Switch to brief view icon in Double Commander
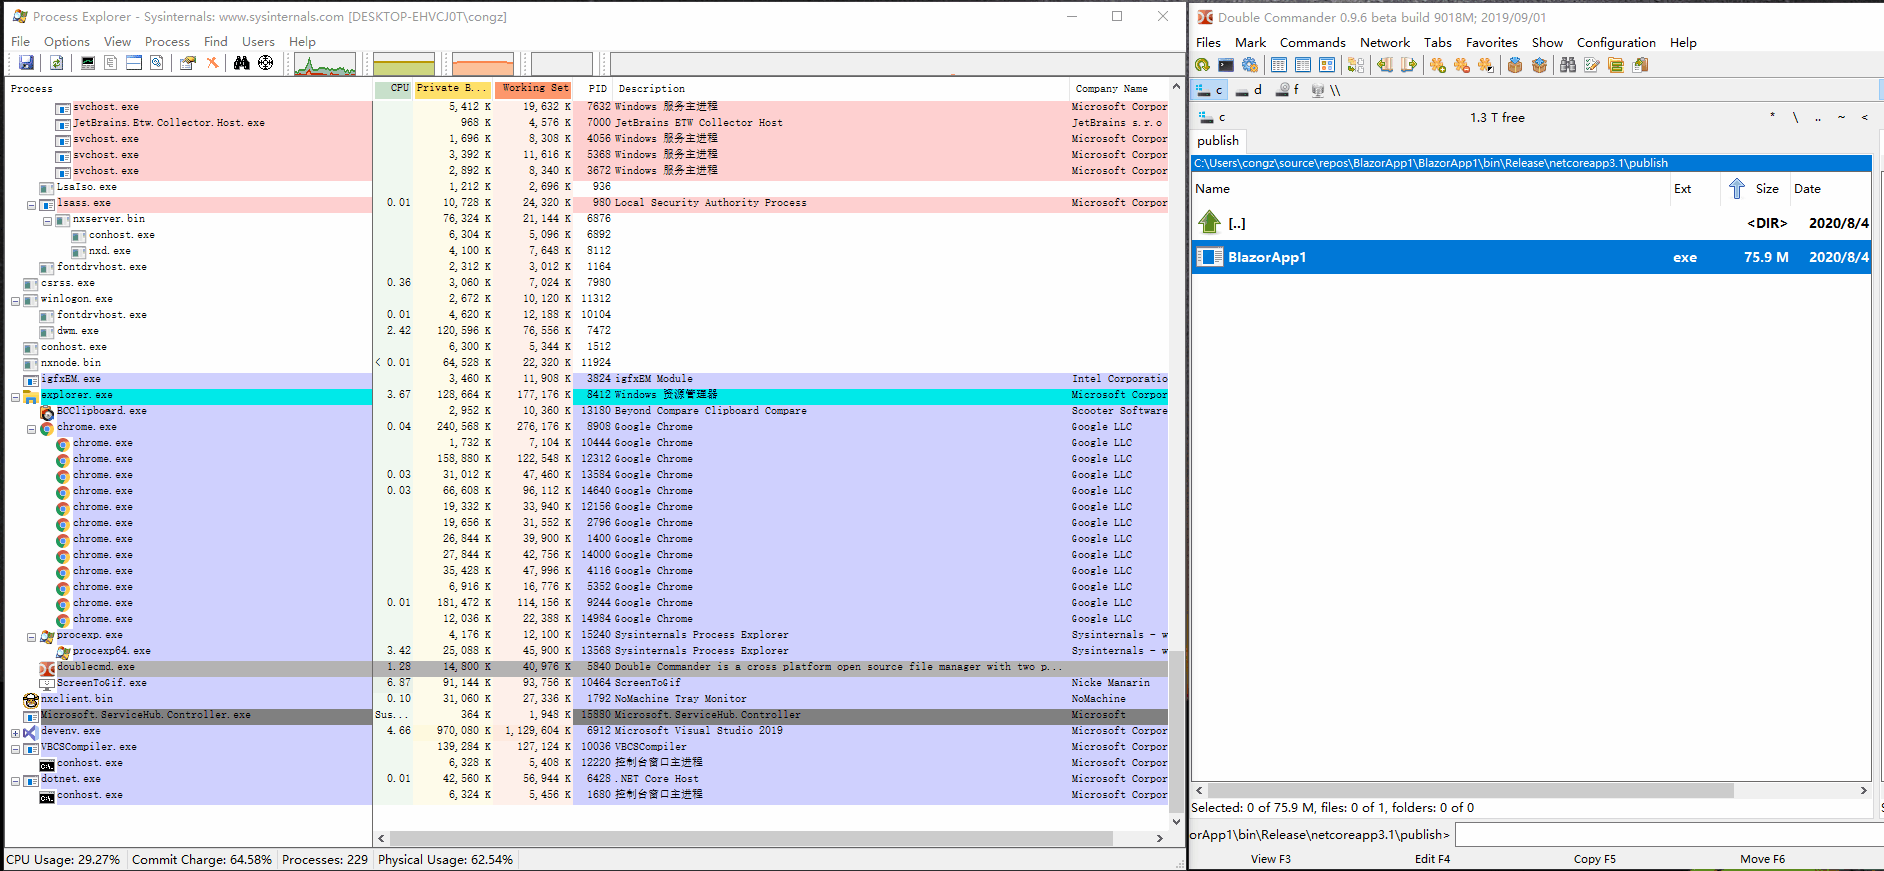Viewport: 1884px width, 871px height. (1279, 65)
